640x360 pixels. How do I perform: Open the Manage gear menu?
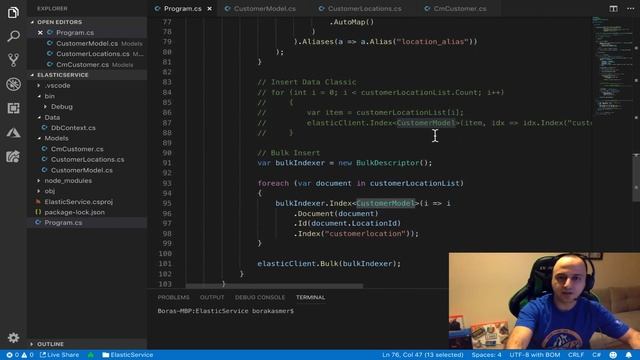(13, 338)
